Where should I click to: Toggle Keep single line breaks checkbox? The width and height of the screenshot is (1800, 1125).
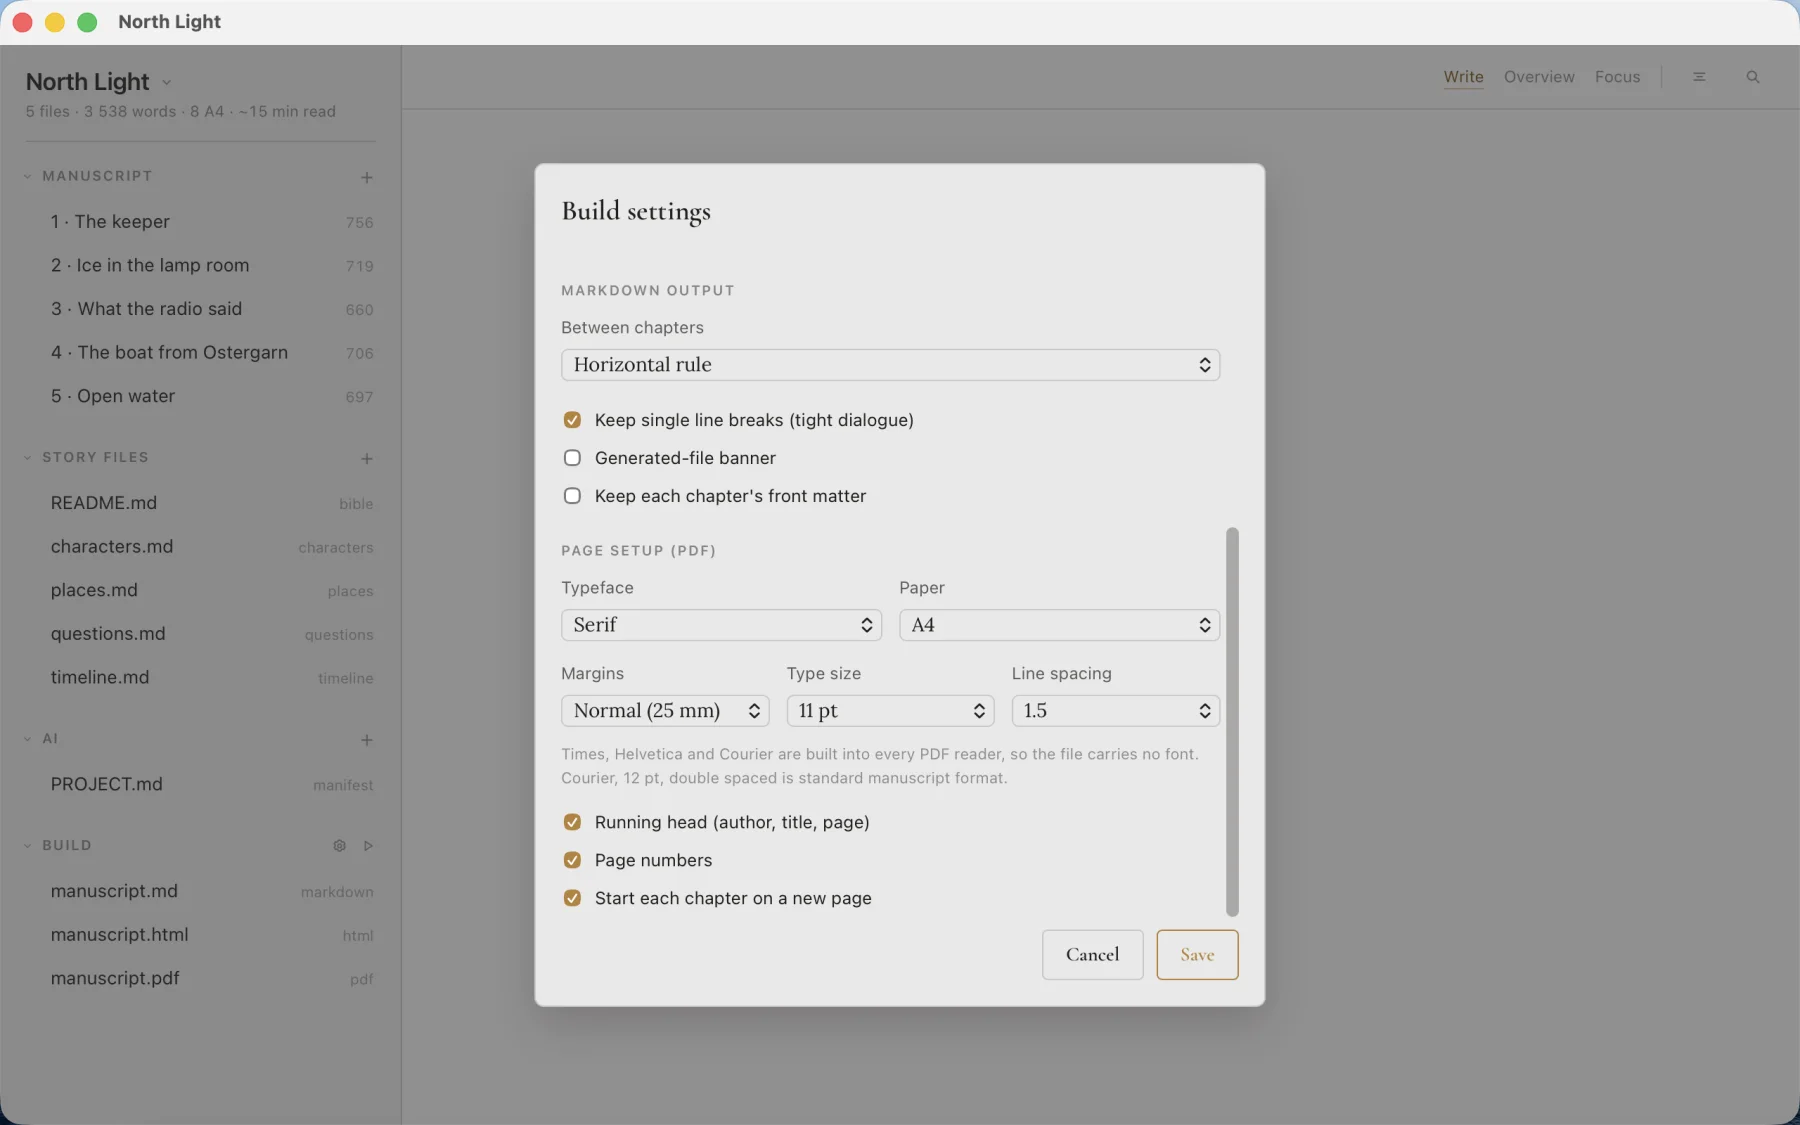[572, 420]
